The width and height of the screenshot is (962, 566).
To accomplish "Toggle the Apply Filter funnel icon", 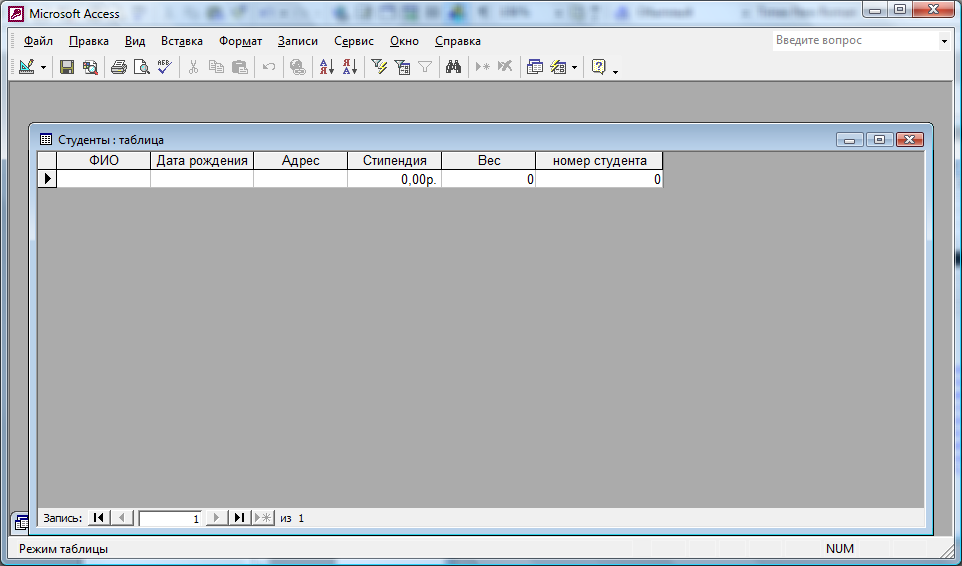I will tap(425, 67).
